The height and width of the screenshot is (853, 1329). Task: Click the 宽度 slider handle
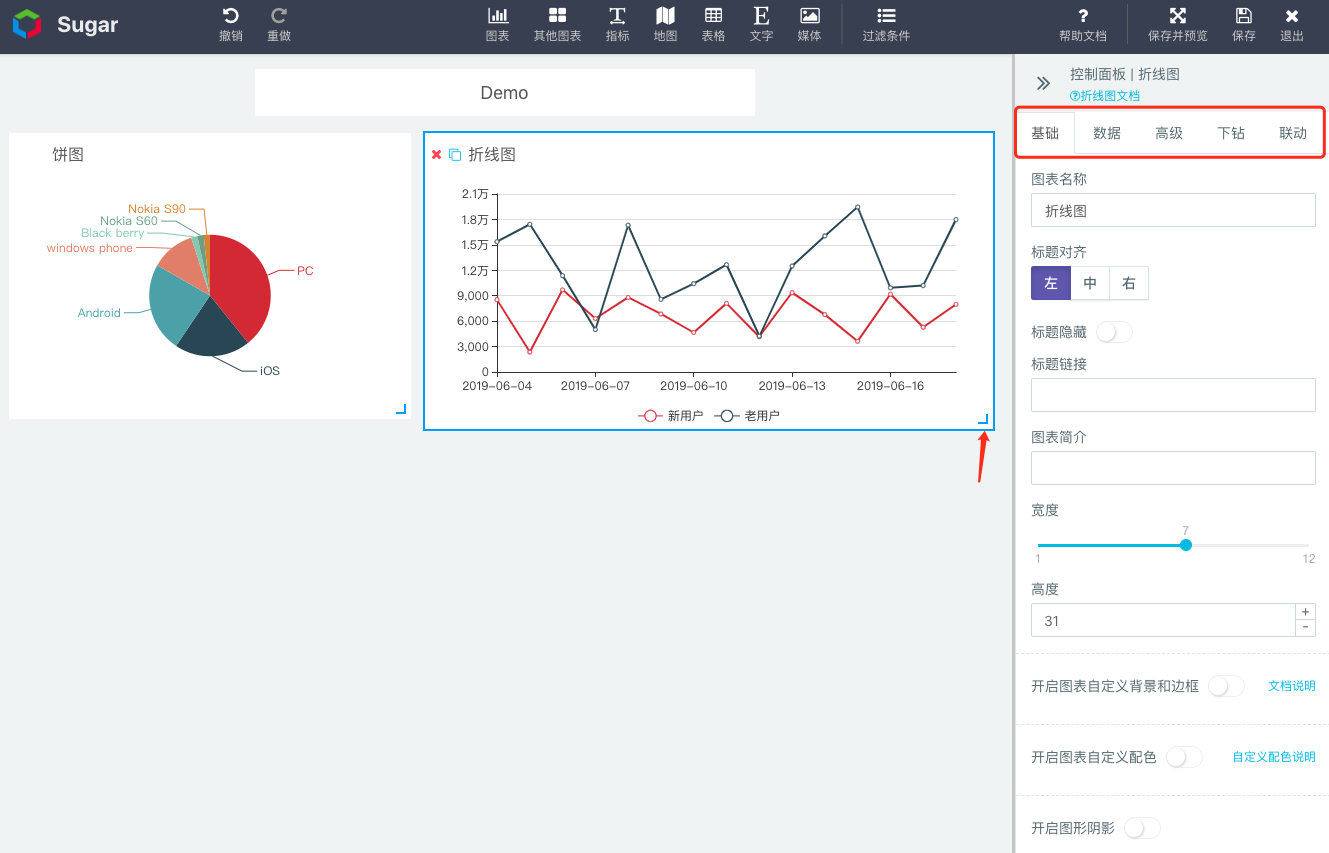pos(1186,545)
